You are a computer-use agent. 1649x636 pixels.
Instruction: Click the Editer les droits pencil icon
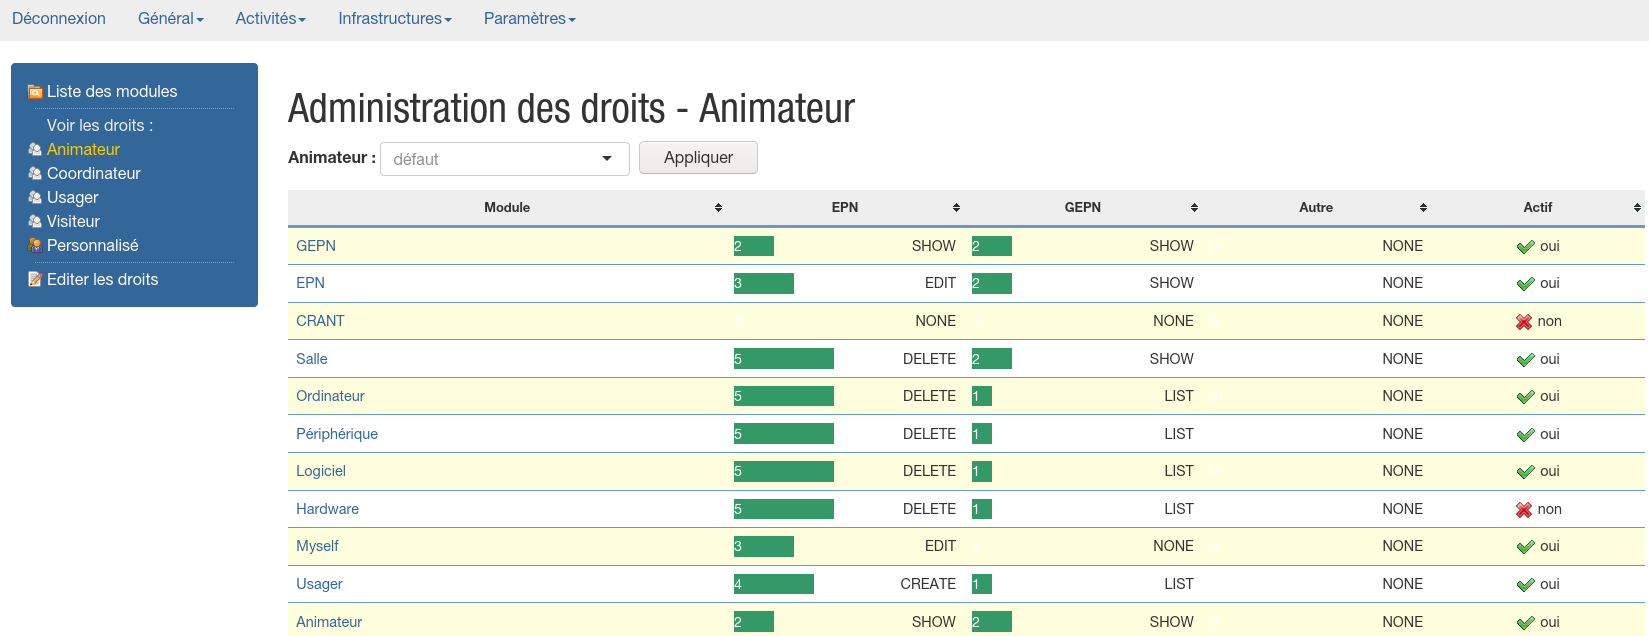35,280
